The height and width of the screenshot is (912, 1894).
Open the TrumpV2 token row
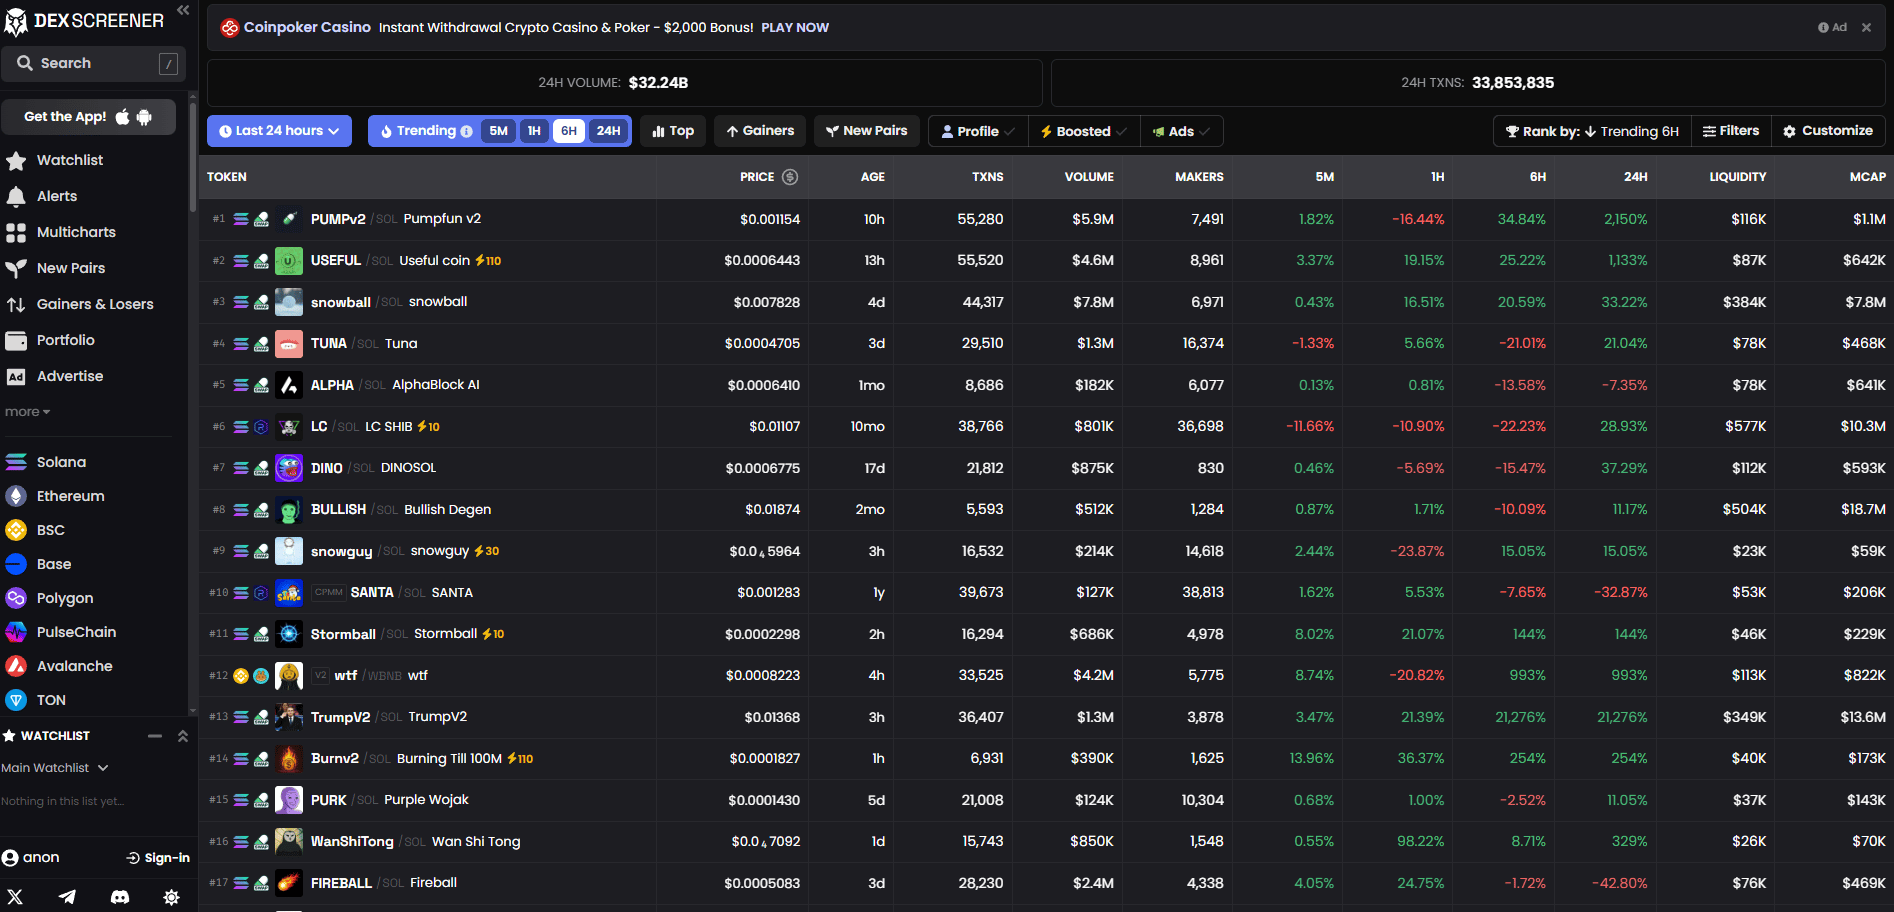pyautogui.click(x=1046, y=717)
